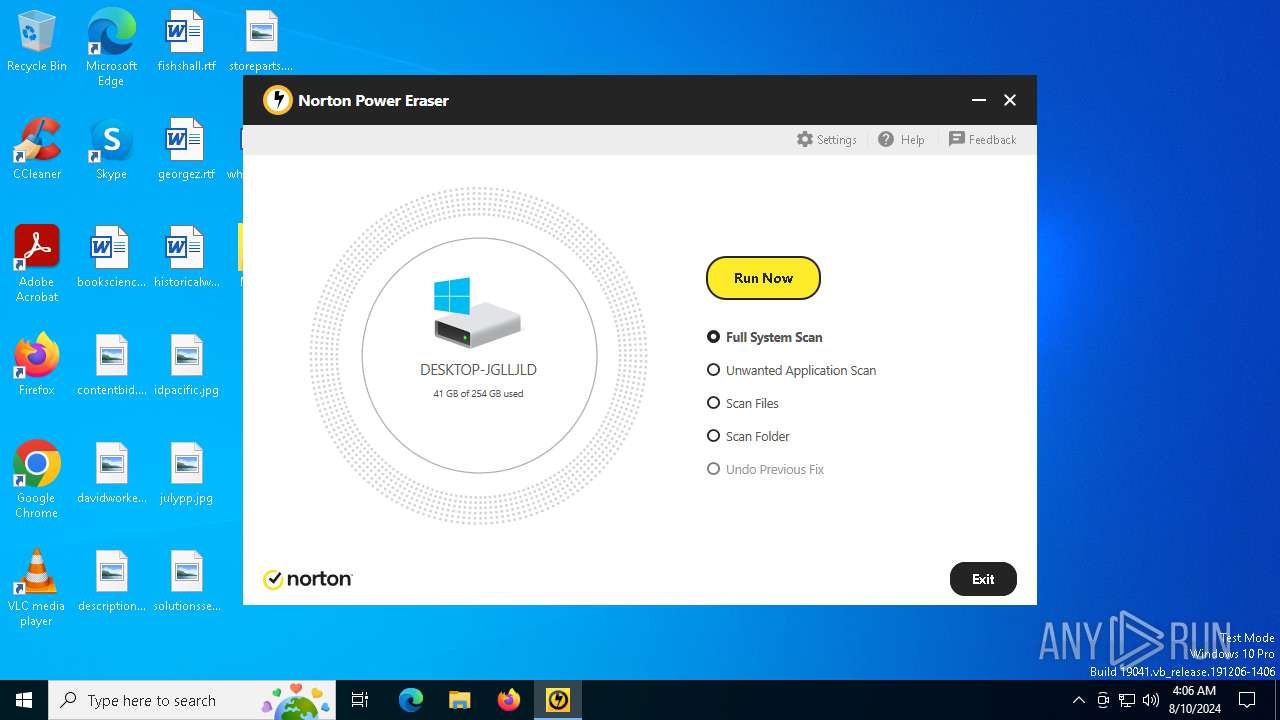Click Norton Power Eraser taskbar button

coord(558,700)
